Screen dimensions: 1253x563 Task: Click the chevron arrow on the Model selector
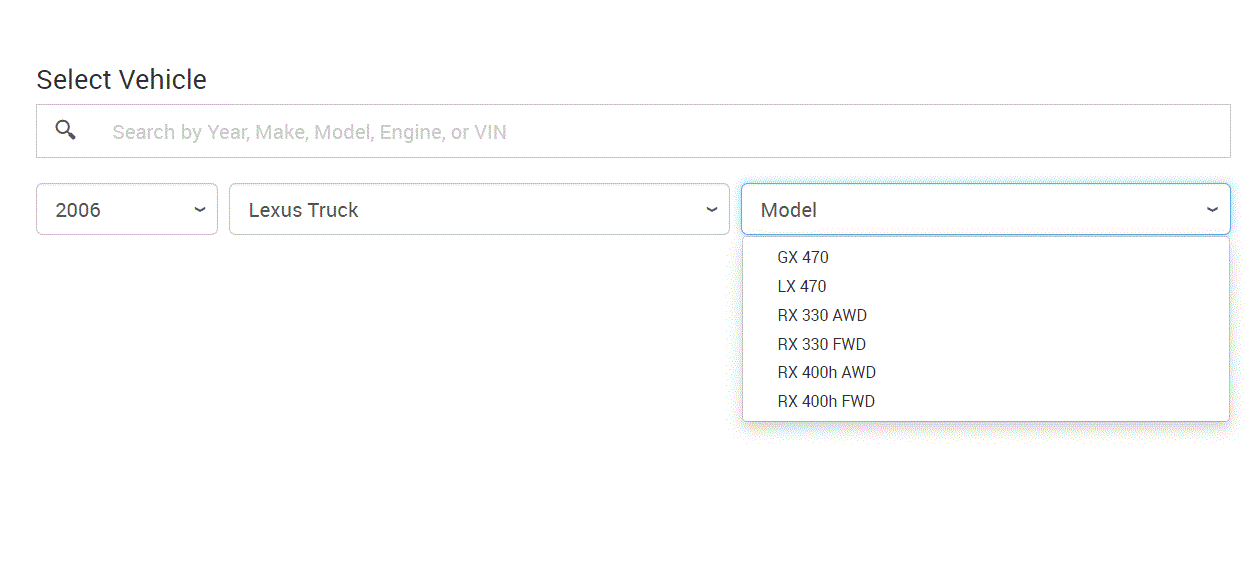[1212, 209]
